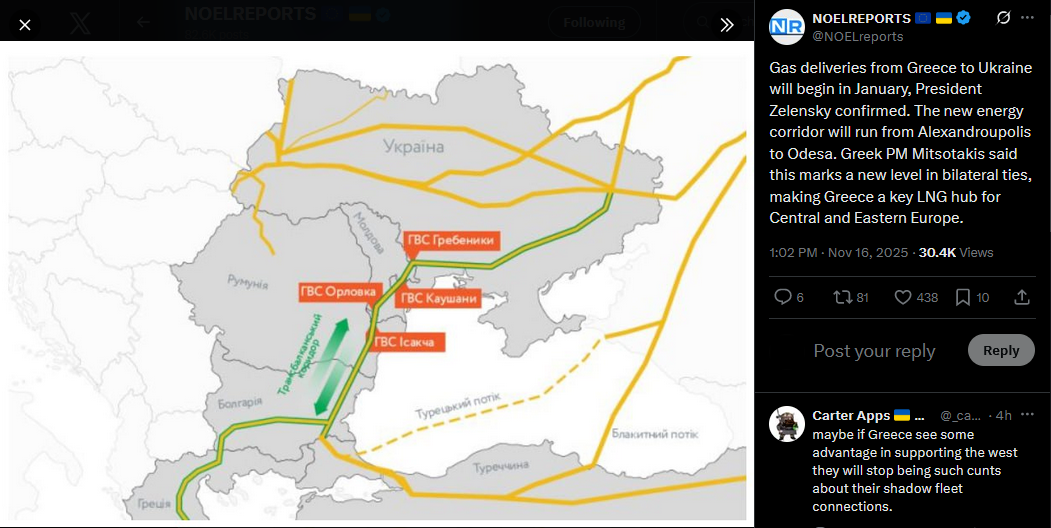Open the post timestamp Nov 16, 2025

[x=839, y=253]
